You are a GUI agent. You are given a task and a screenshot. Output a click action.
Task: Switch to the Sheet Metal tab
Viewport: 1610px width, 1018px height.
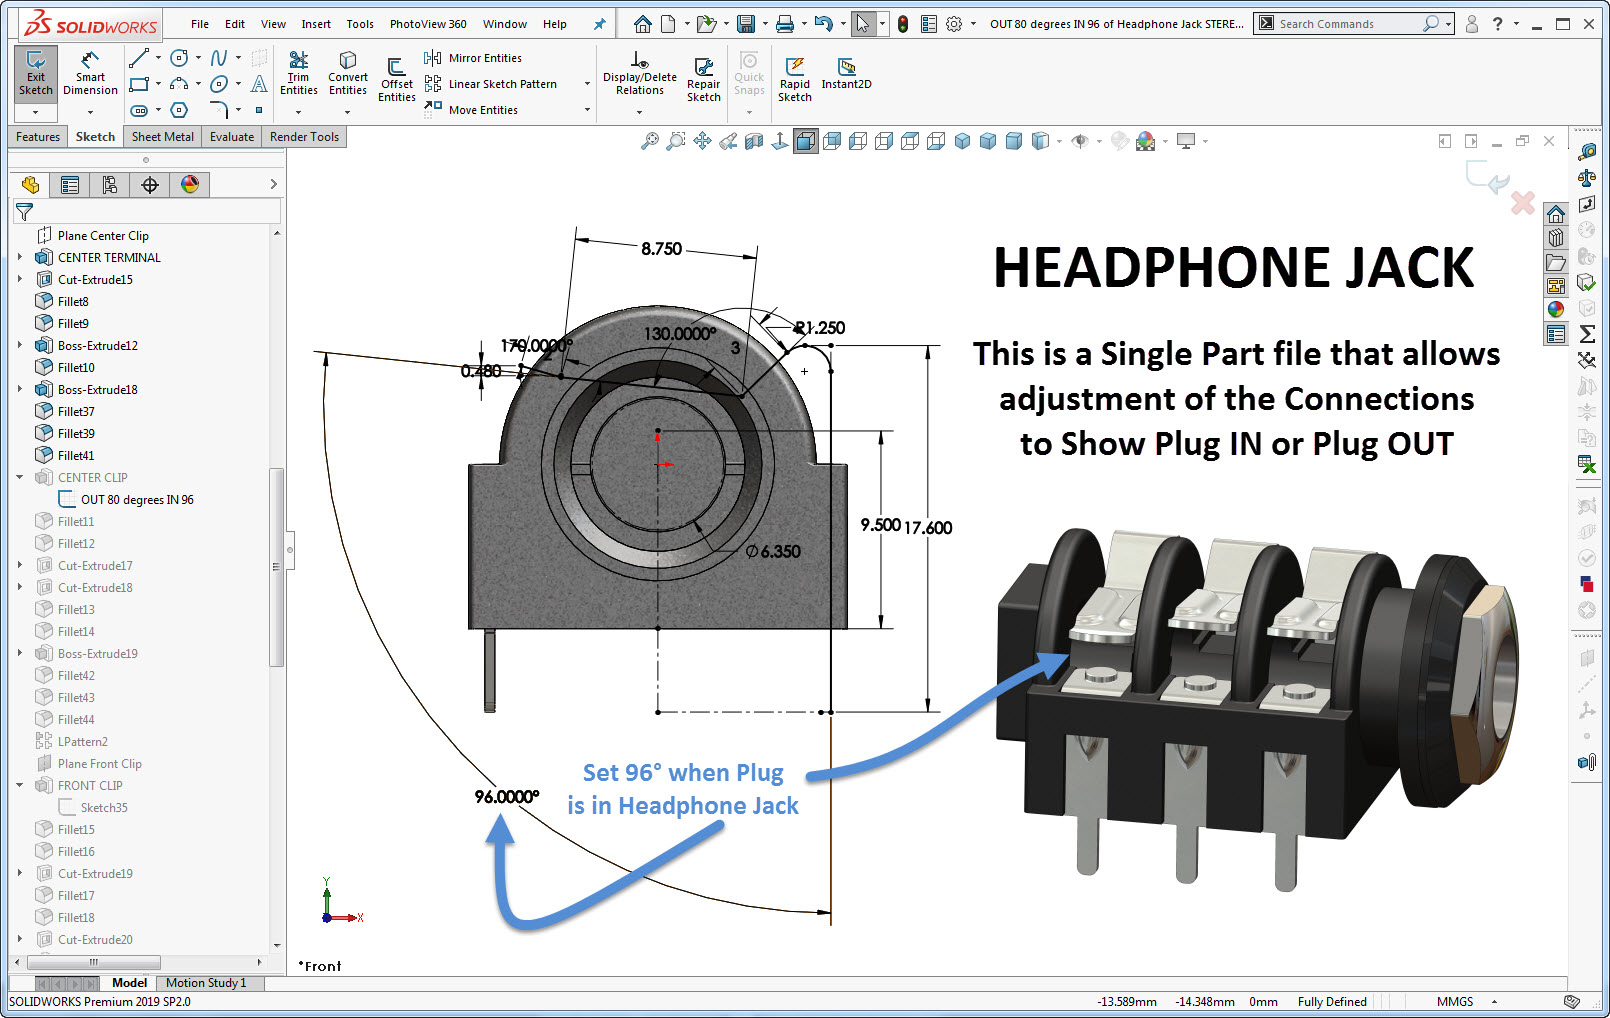tap(162, 137)
